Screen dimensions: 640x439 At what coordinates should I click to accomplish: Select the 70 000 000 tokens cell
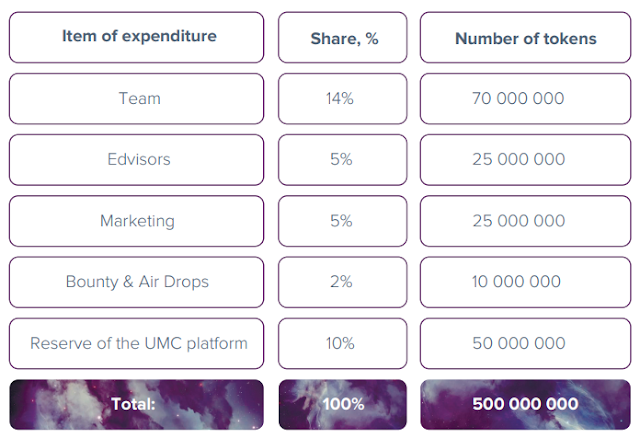526,99
